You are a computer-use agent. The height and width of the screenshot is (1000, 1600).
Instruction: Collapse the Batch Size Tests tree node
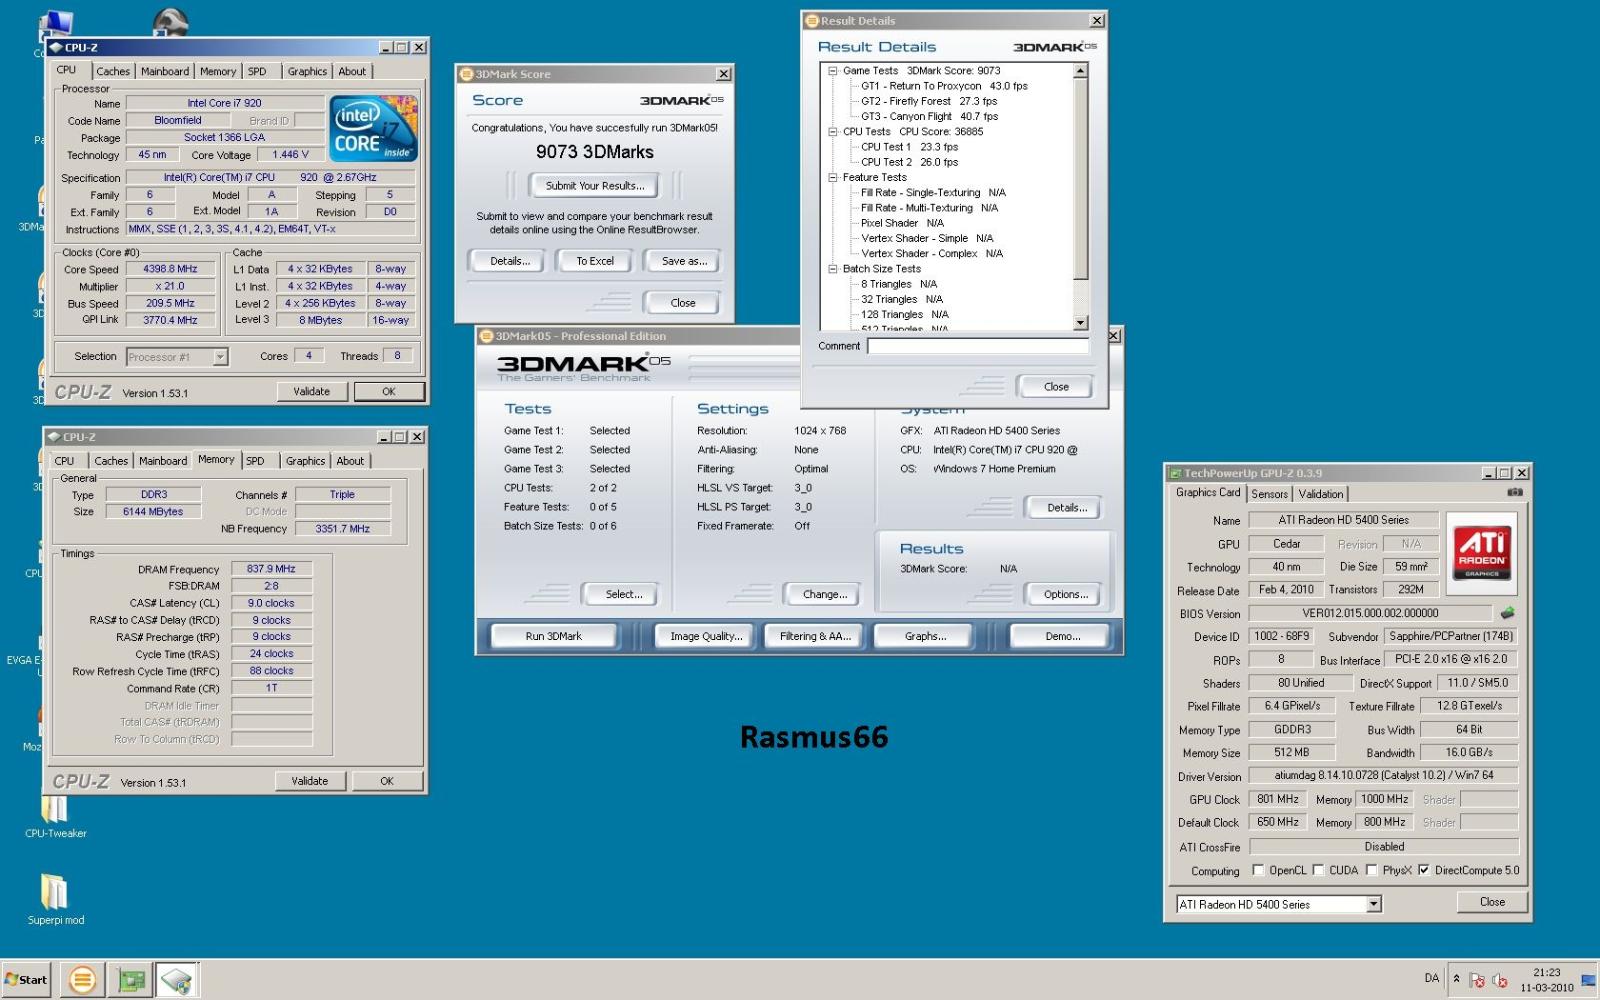tap(832, 269)
